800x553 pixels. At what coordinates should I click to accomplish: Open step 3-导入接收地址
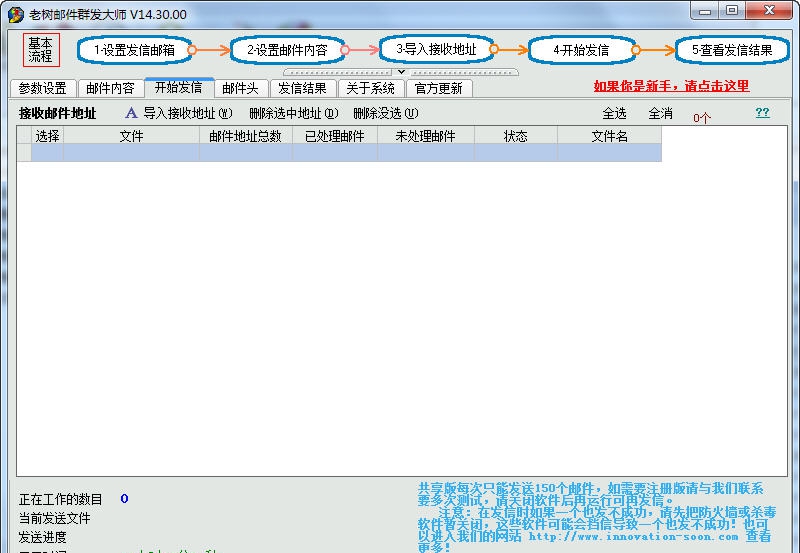pyautogui.click(x=436, y=49)
